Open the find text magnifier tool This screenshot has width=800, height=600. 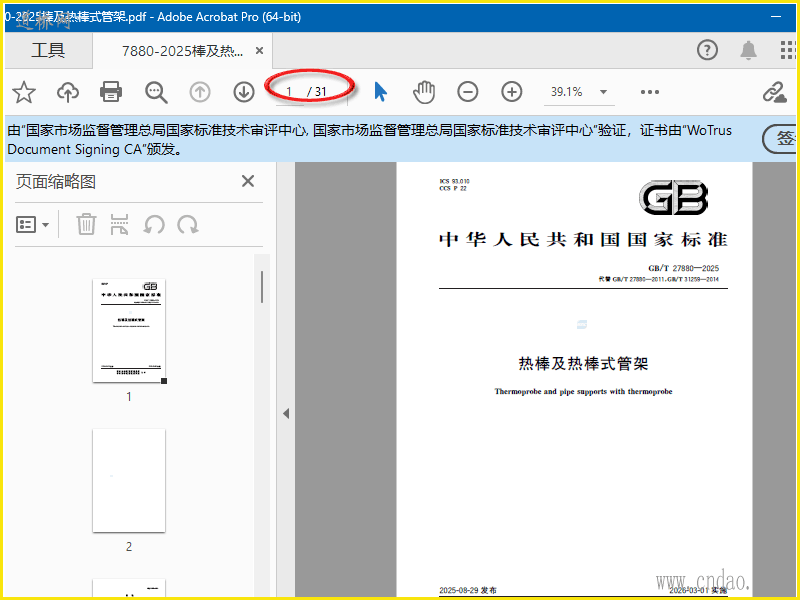point(156,92)
